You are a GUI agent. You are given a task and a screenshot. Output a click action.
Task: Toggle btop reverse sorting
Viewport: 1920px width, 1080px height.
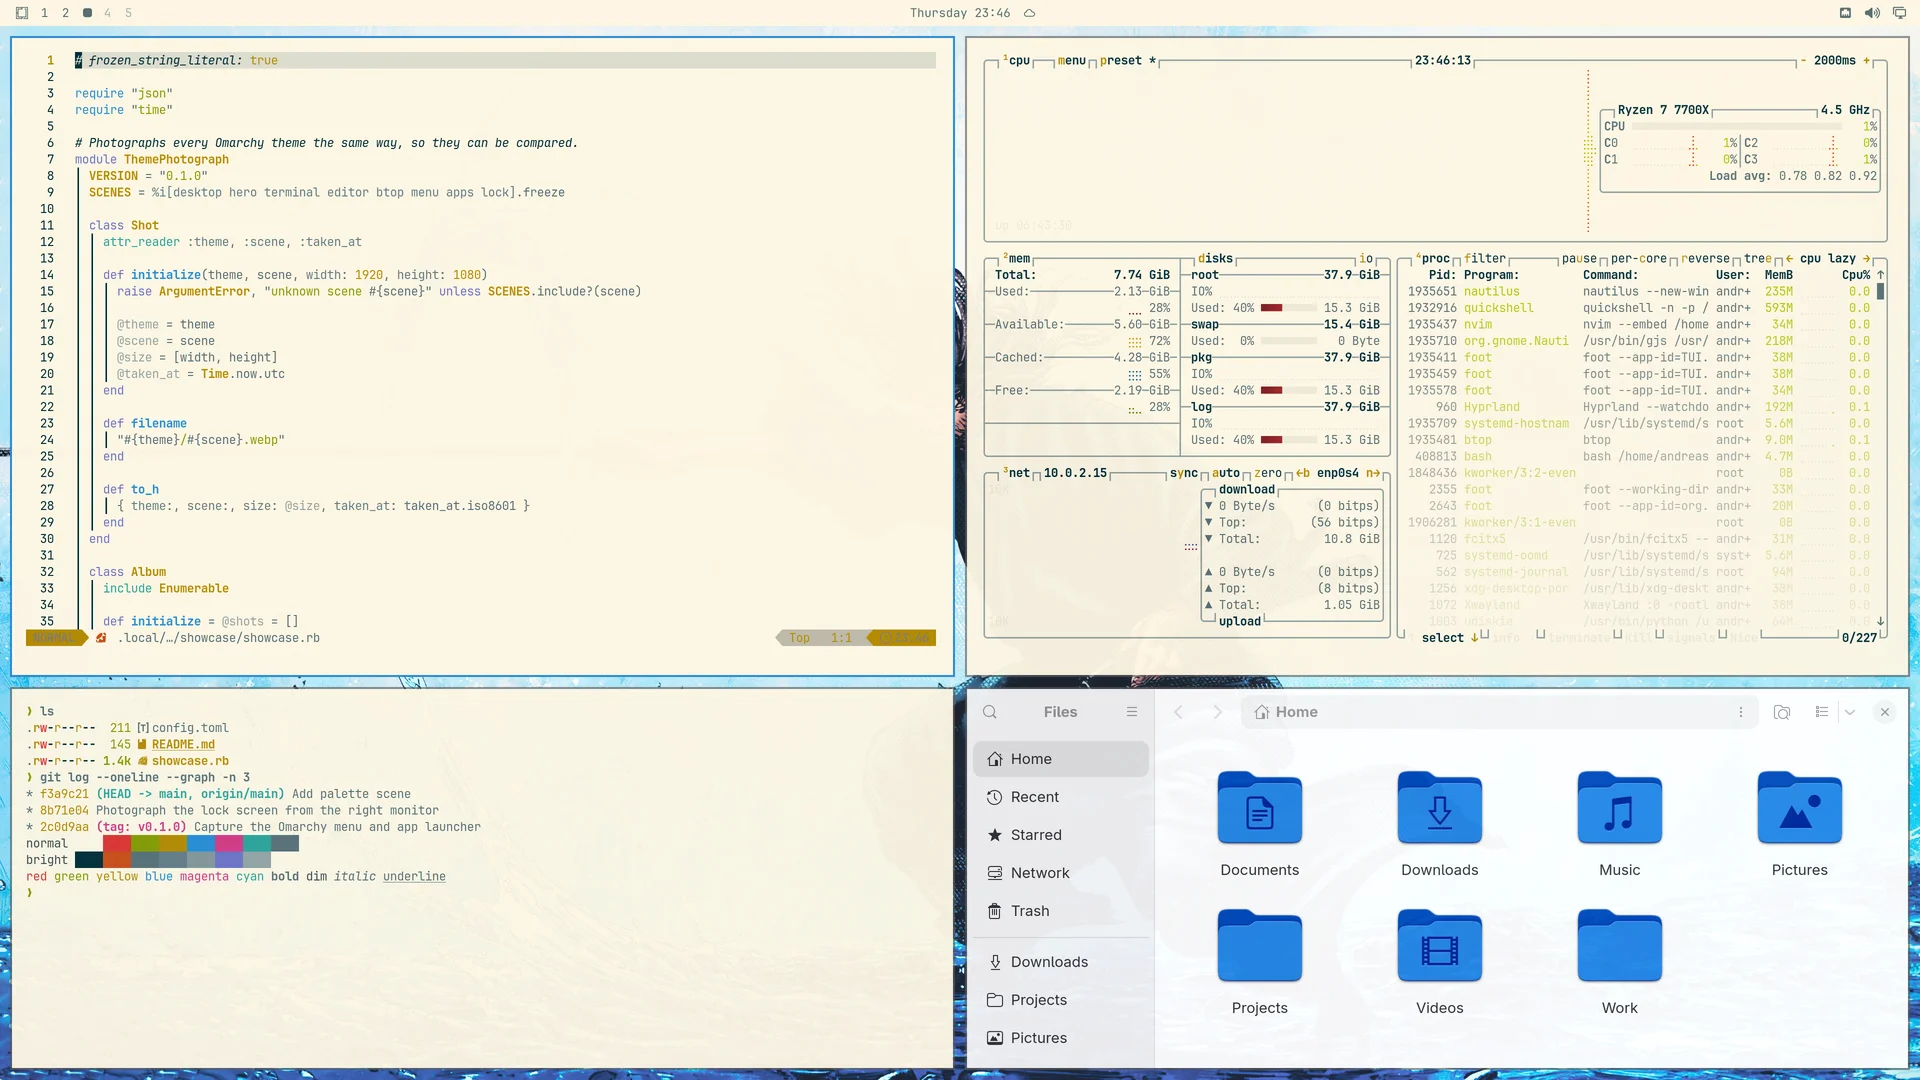click(x=1706, y=259)
